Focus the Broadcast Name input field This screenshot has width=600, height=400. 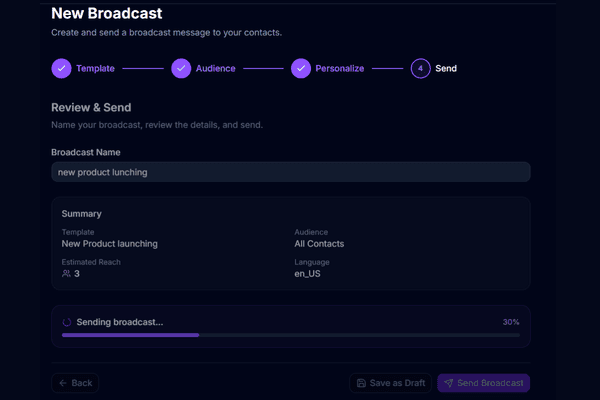pyautogui.click(x=291, y=172)
